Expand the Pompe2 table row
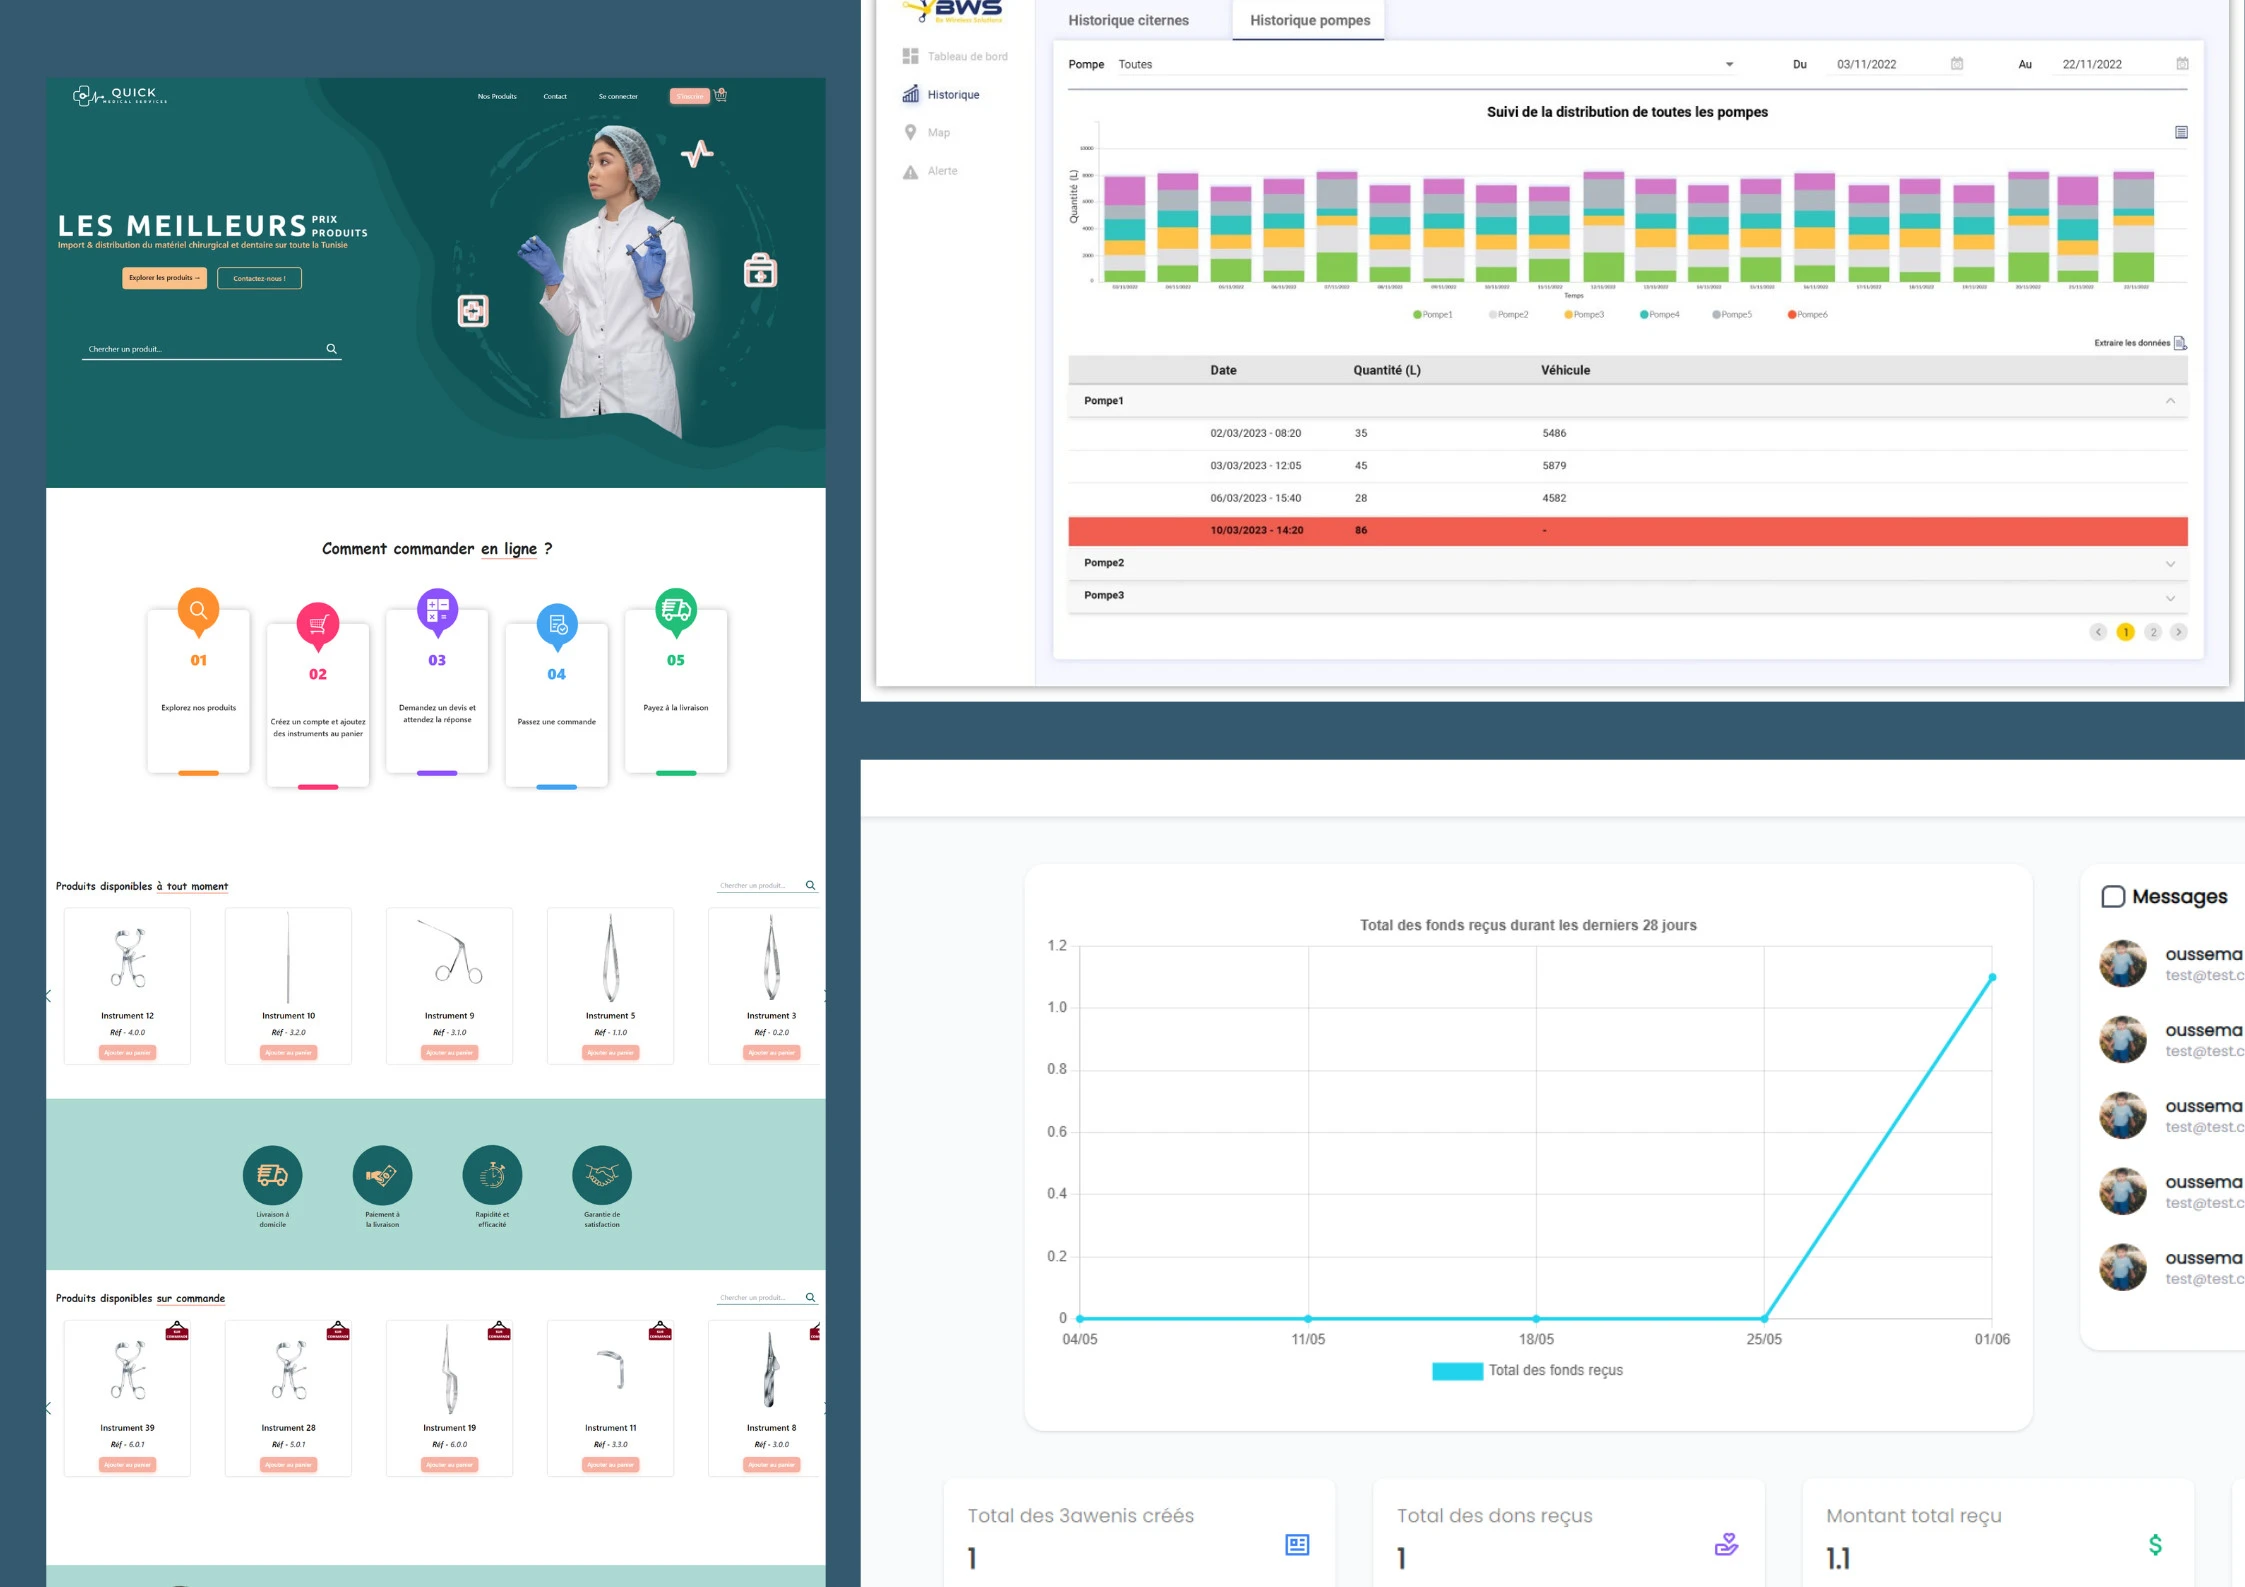This screenshot has height=1587, width=2245. pos(2169,564)
